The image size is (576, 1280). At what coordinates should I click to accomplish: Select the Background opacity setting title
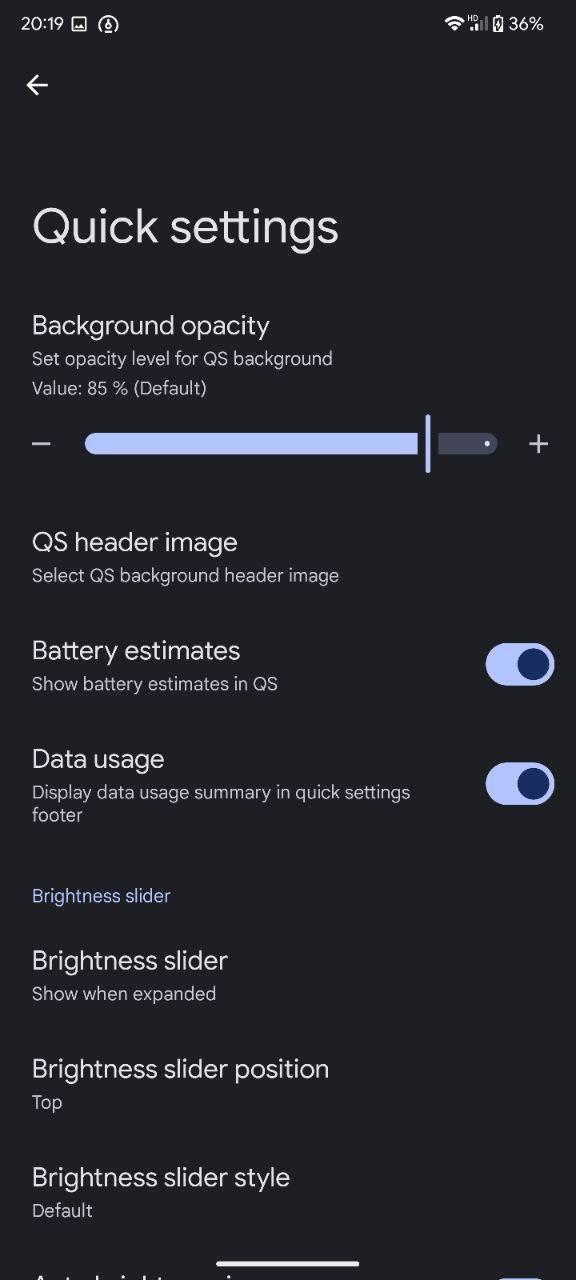151,326
